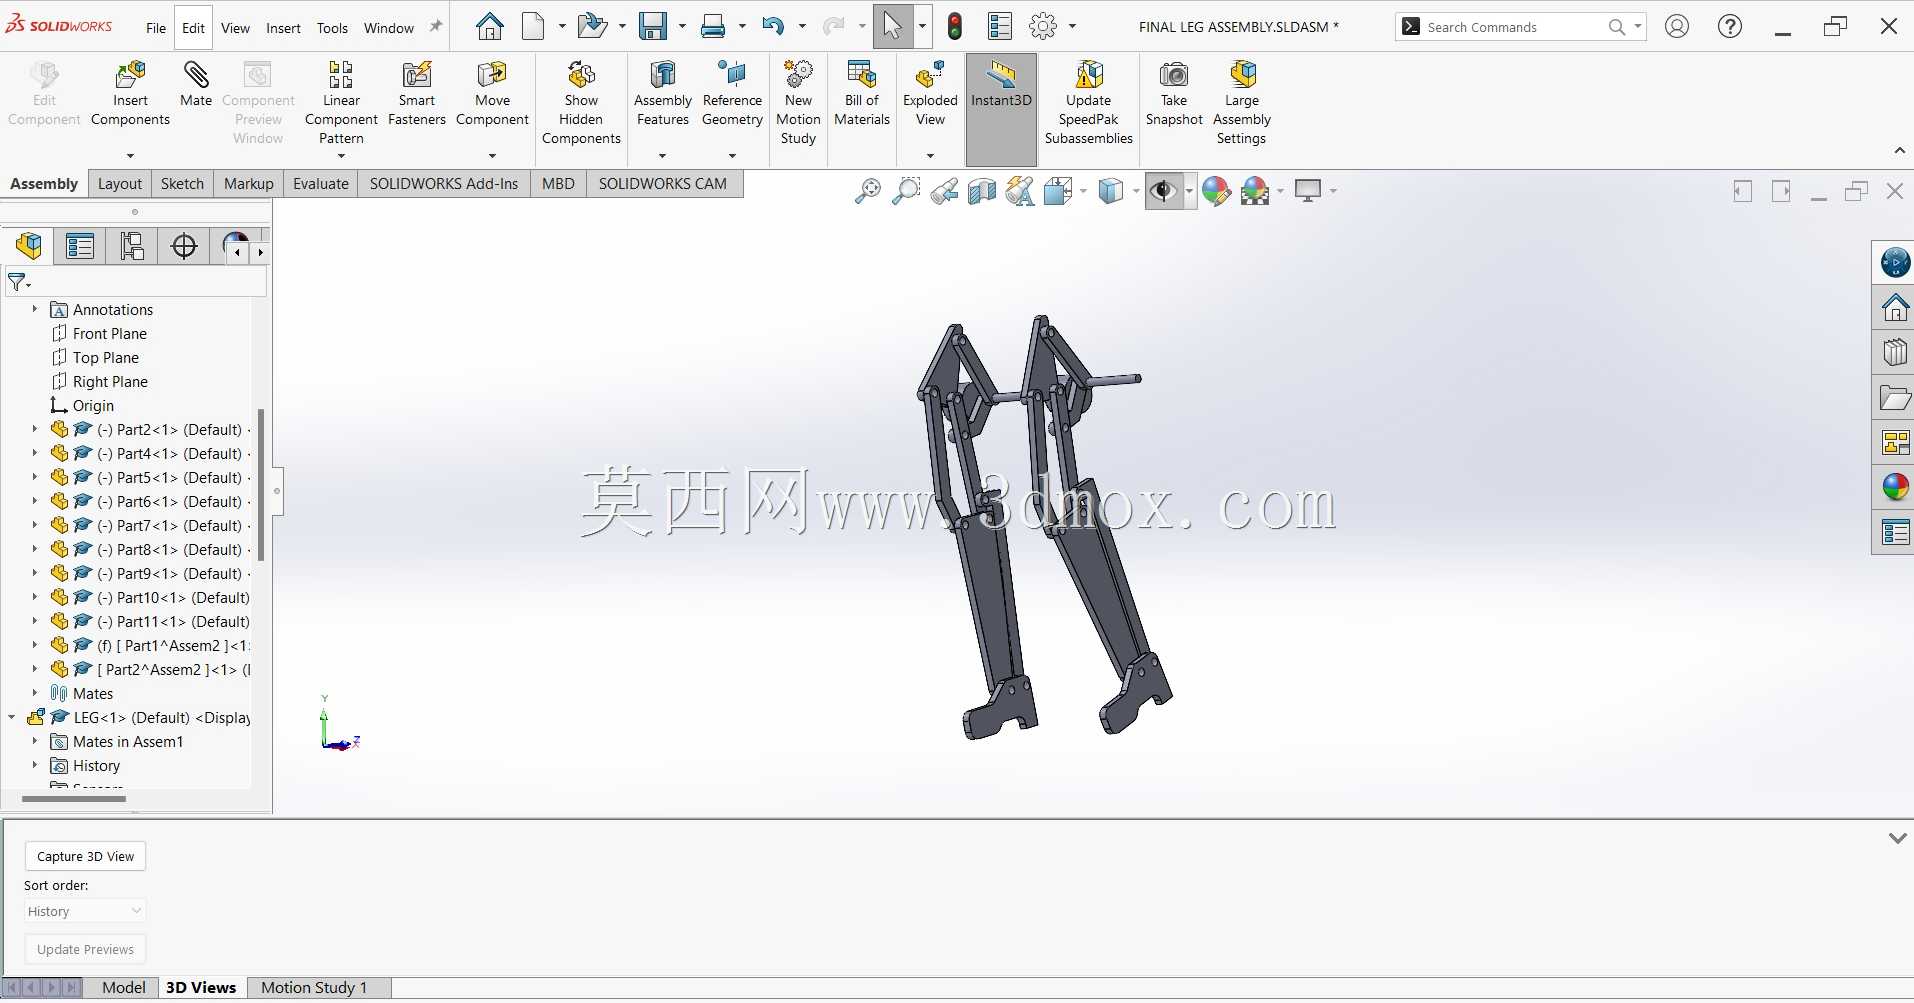Screen dimensions: 1914x1003
Task: Open the Display Style dropdown arrow
Action: (x=1136, y=191)
